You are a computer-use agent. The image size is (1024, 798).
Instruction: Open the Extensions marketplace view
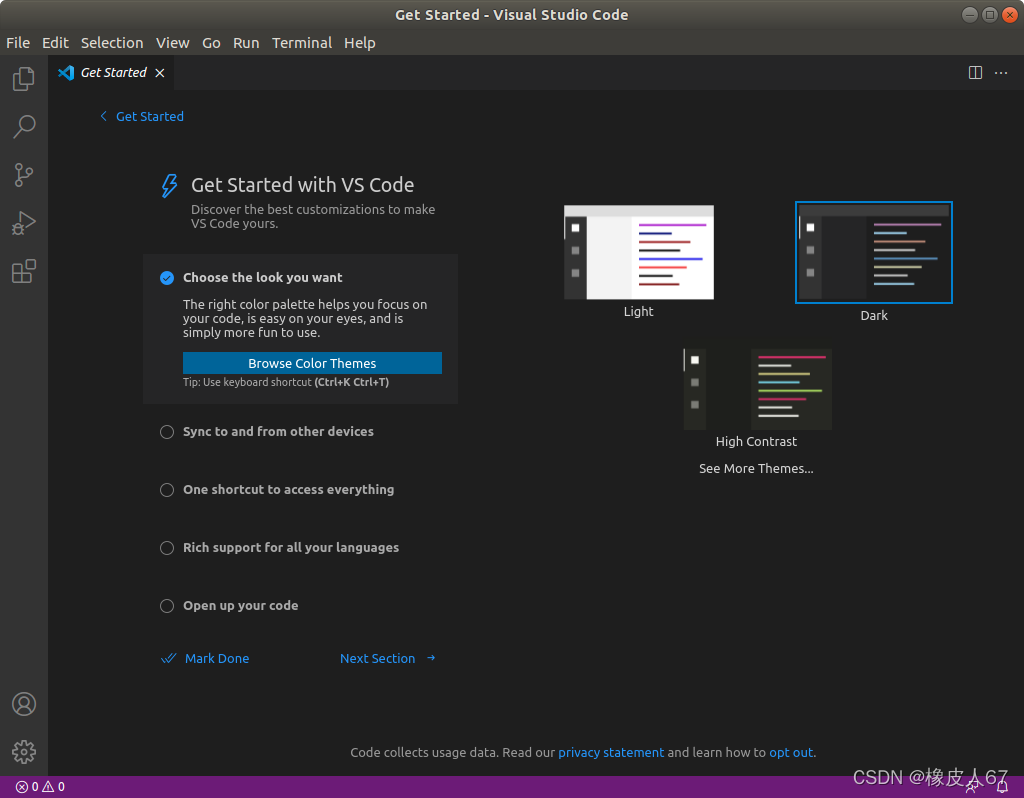tap(23, 271)
